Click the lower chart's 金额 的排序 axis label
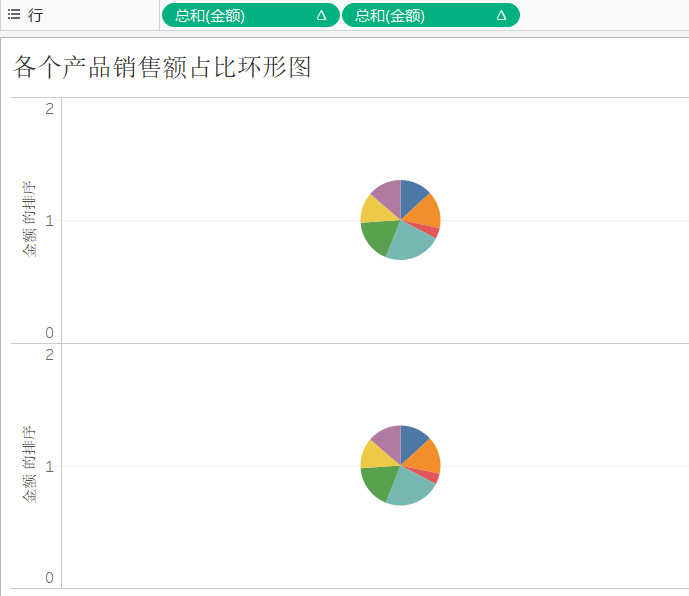This screenshot has width=689, height=596. pos(28,465)
